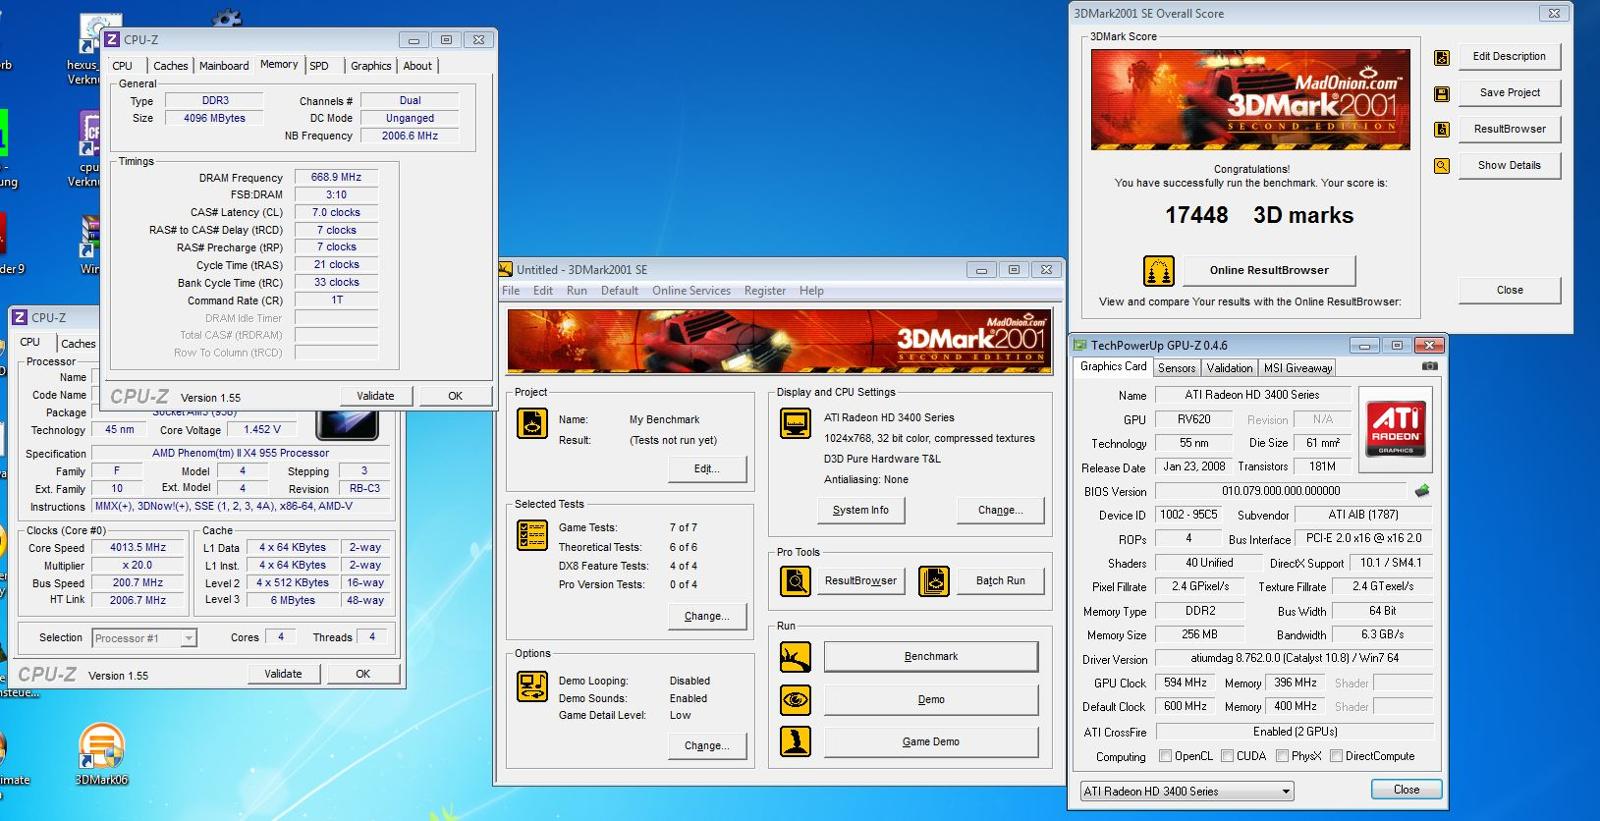Click the Benchmark run icon
This screenshot has height=821, width=1600.
pos(795,657)
